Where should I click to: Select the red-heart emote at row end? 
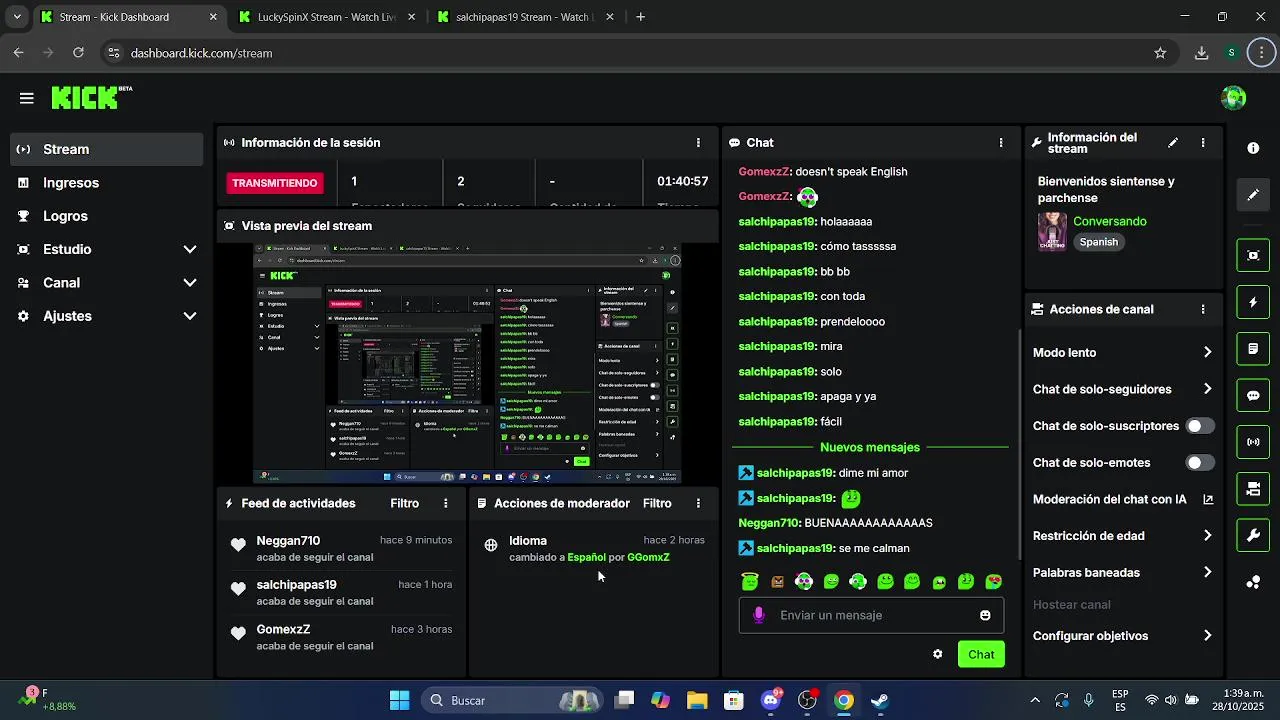point(993,582)
